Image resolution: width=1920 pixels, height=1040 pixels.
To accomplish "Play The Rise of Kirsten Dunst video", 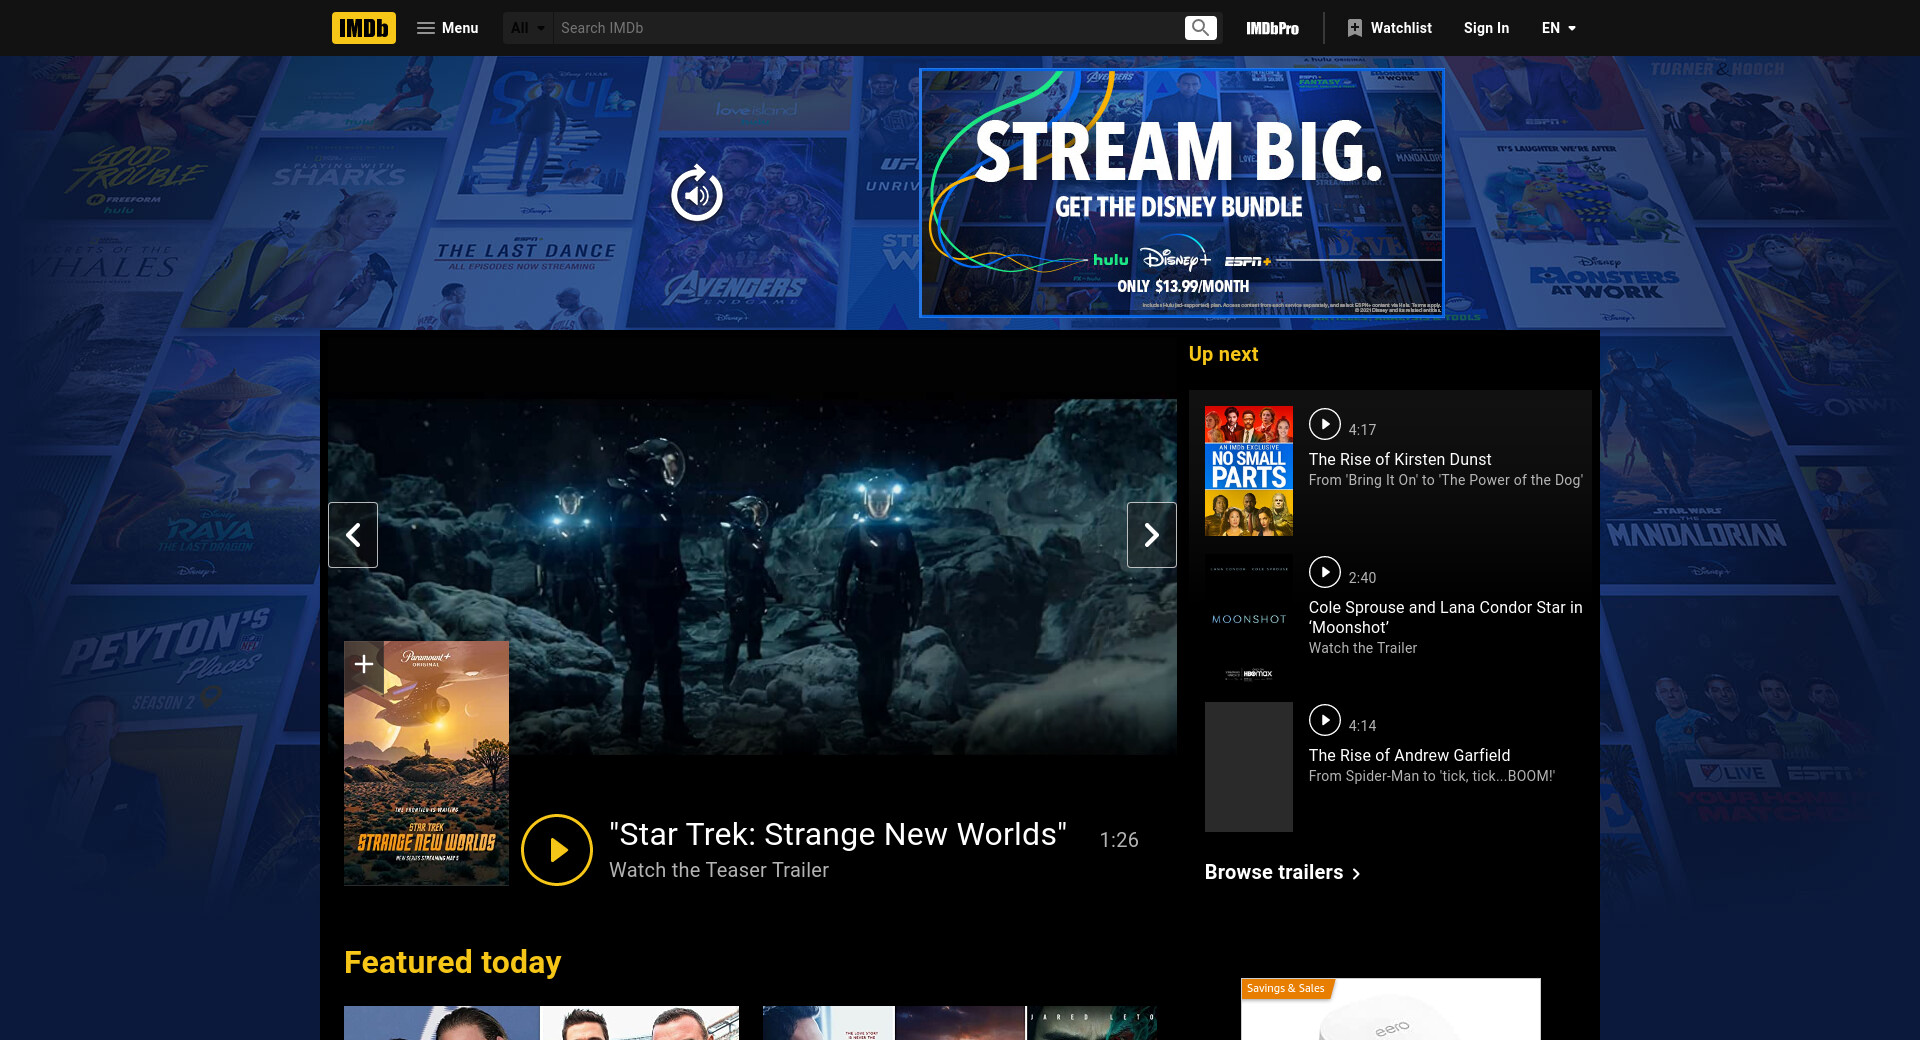I will [1325, 424].
